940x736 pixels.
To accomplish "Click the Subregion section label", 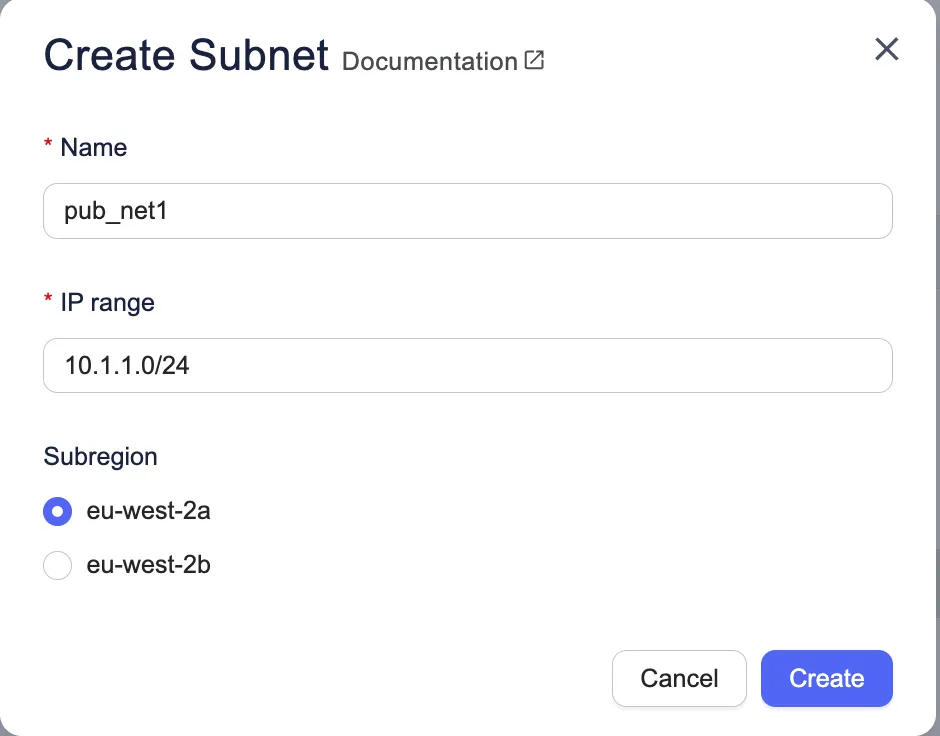I will click(x=100, y=457).
